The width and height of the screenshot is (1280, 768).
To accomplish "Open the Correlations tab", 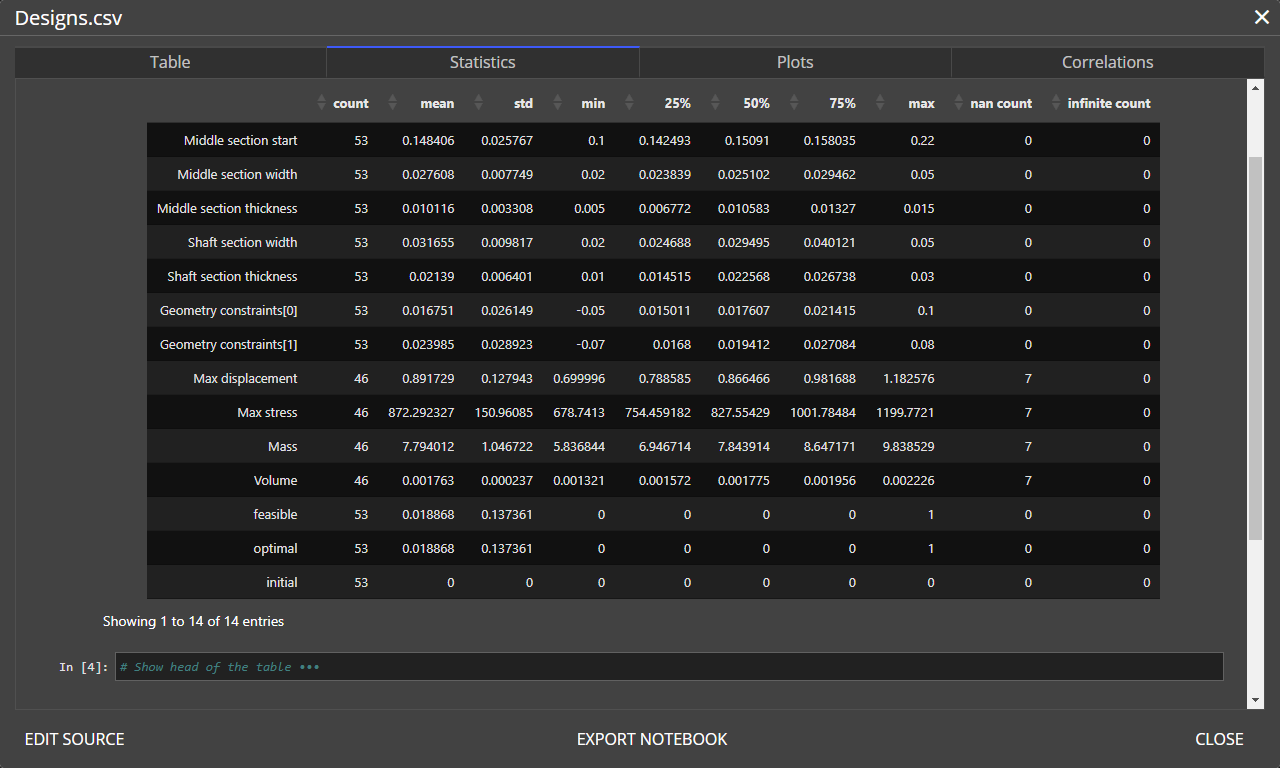I will click(x=1107, y=62).
